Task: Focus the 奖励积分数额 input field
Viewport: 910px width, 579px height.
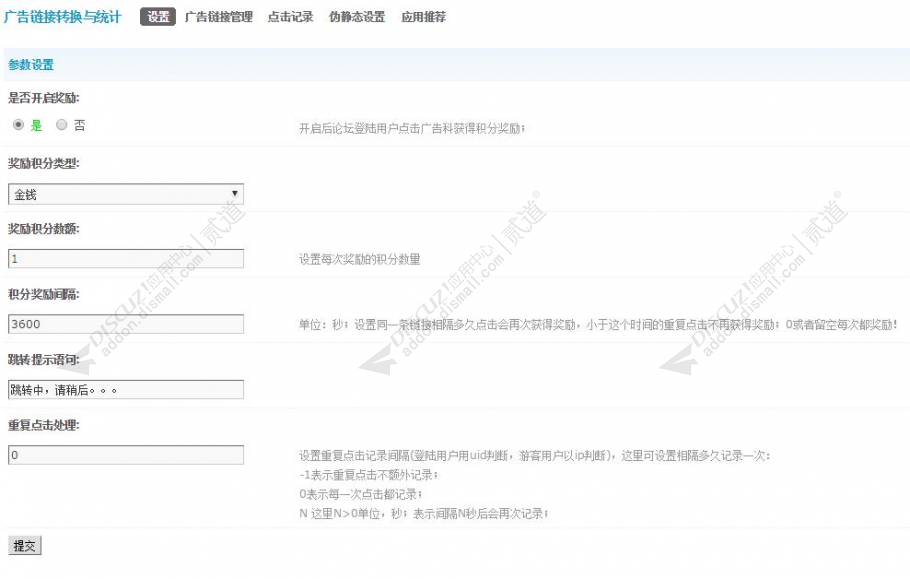Action: point(126,259)
